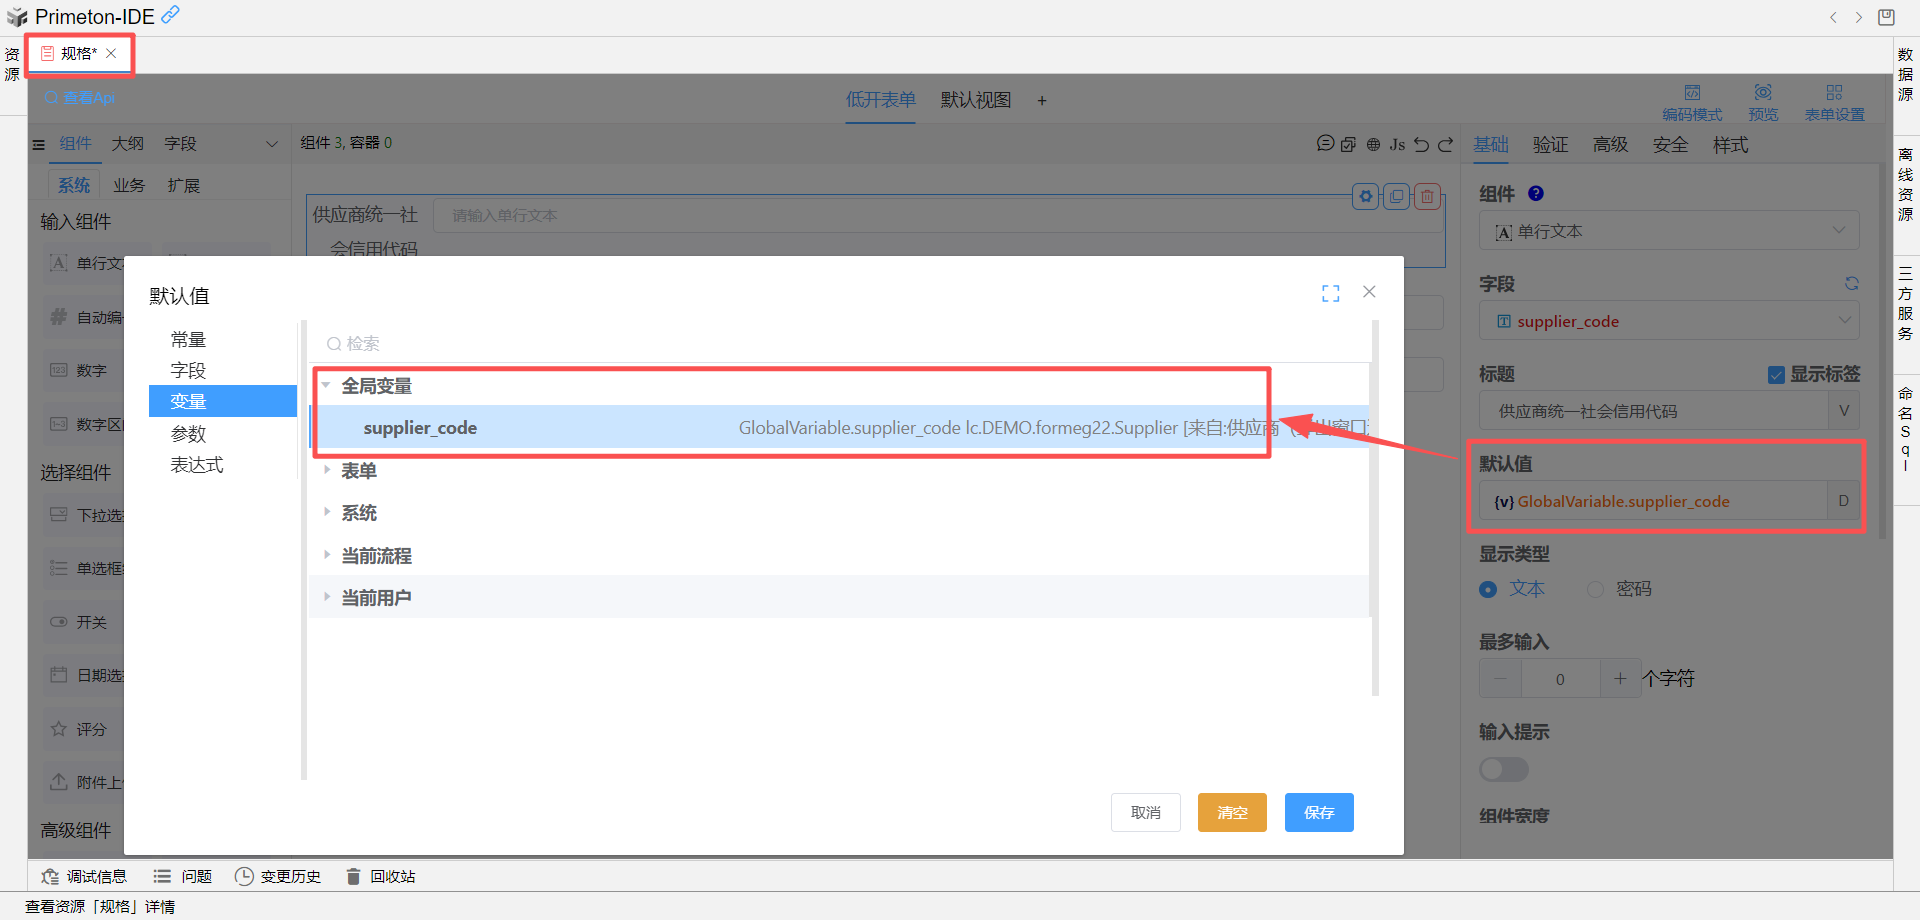The width and height of the screenshot is (1920, 920).
Task: Maximize the 默认值 dialog to fullscreen
Action: point(1330,293)
